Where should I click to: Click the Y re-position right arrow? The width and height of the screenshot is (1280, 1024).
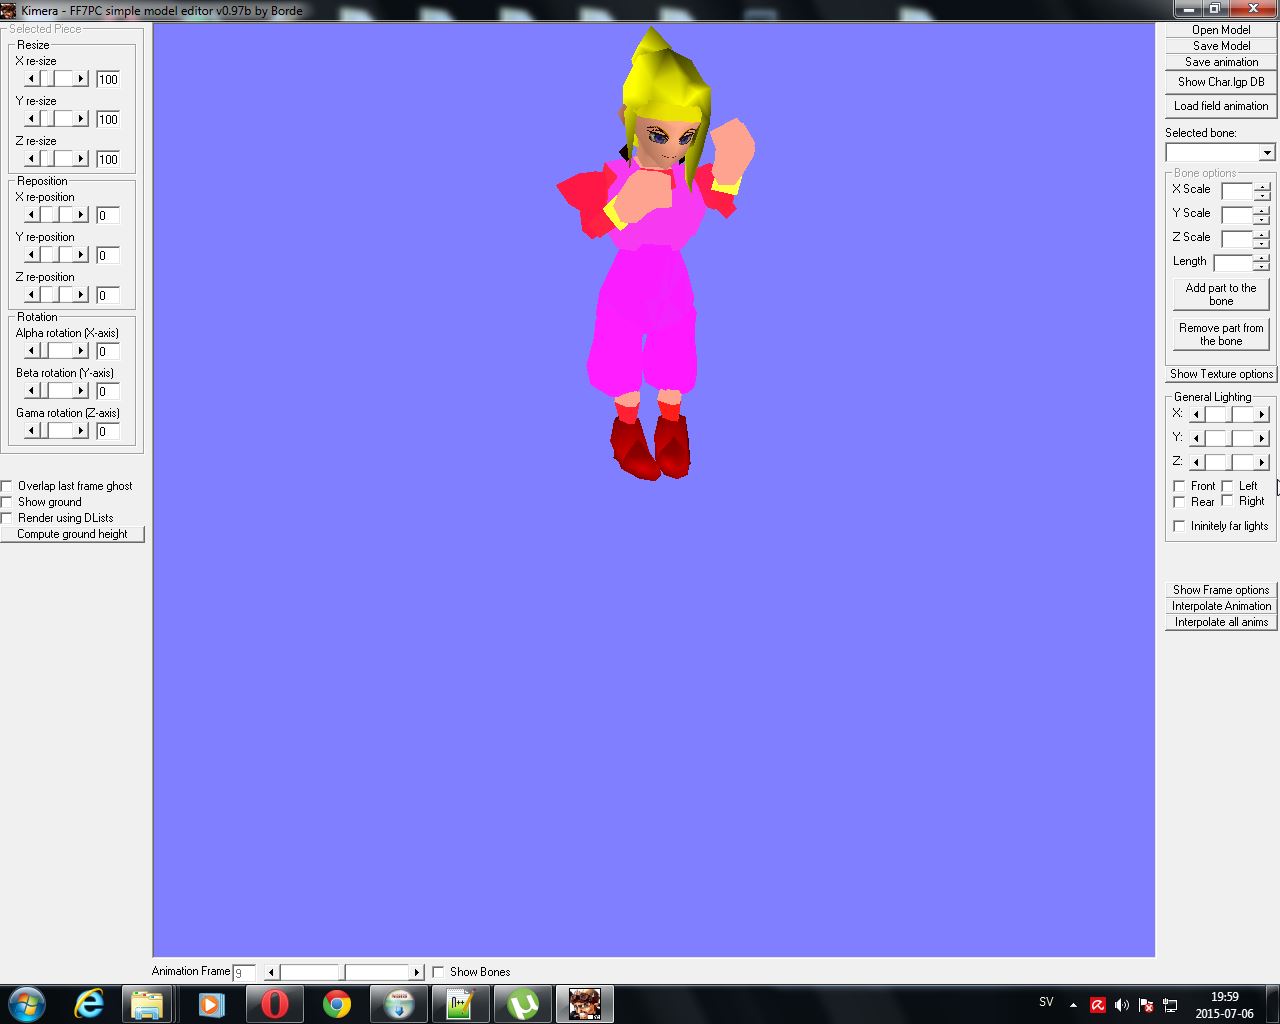point(81,254)
